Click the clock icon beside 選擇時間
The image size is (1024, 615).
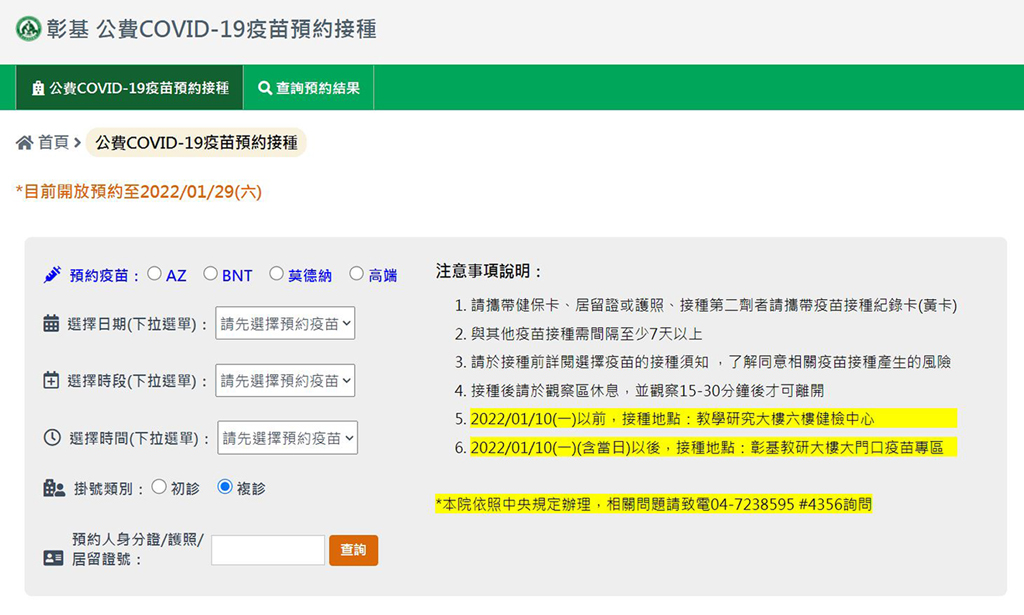[x=53, y=438]
